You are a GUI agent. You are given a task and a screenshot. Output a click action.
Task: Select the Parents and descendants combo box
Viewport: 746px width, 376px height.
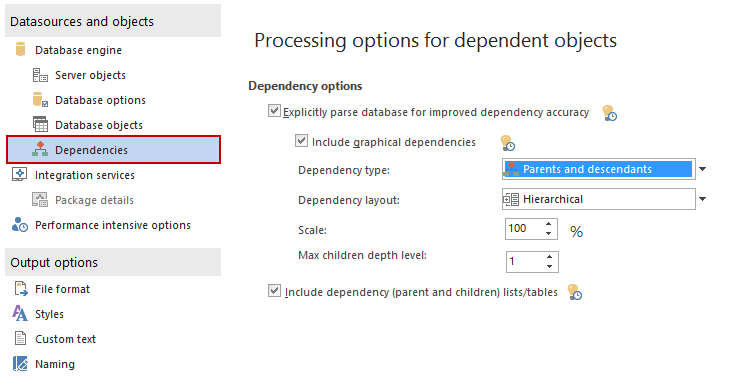(x=599, y=169)
